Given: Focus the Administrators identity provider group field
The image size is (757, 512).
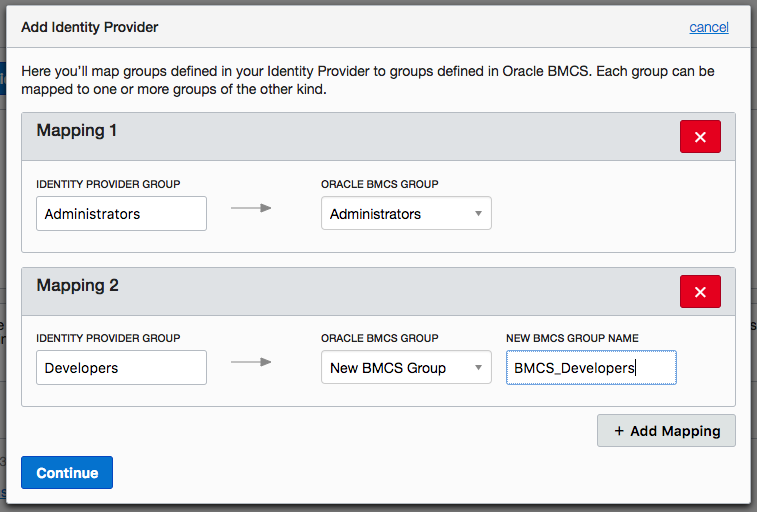Looking at the screenshot, I should (x=121, y=214).
